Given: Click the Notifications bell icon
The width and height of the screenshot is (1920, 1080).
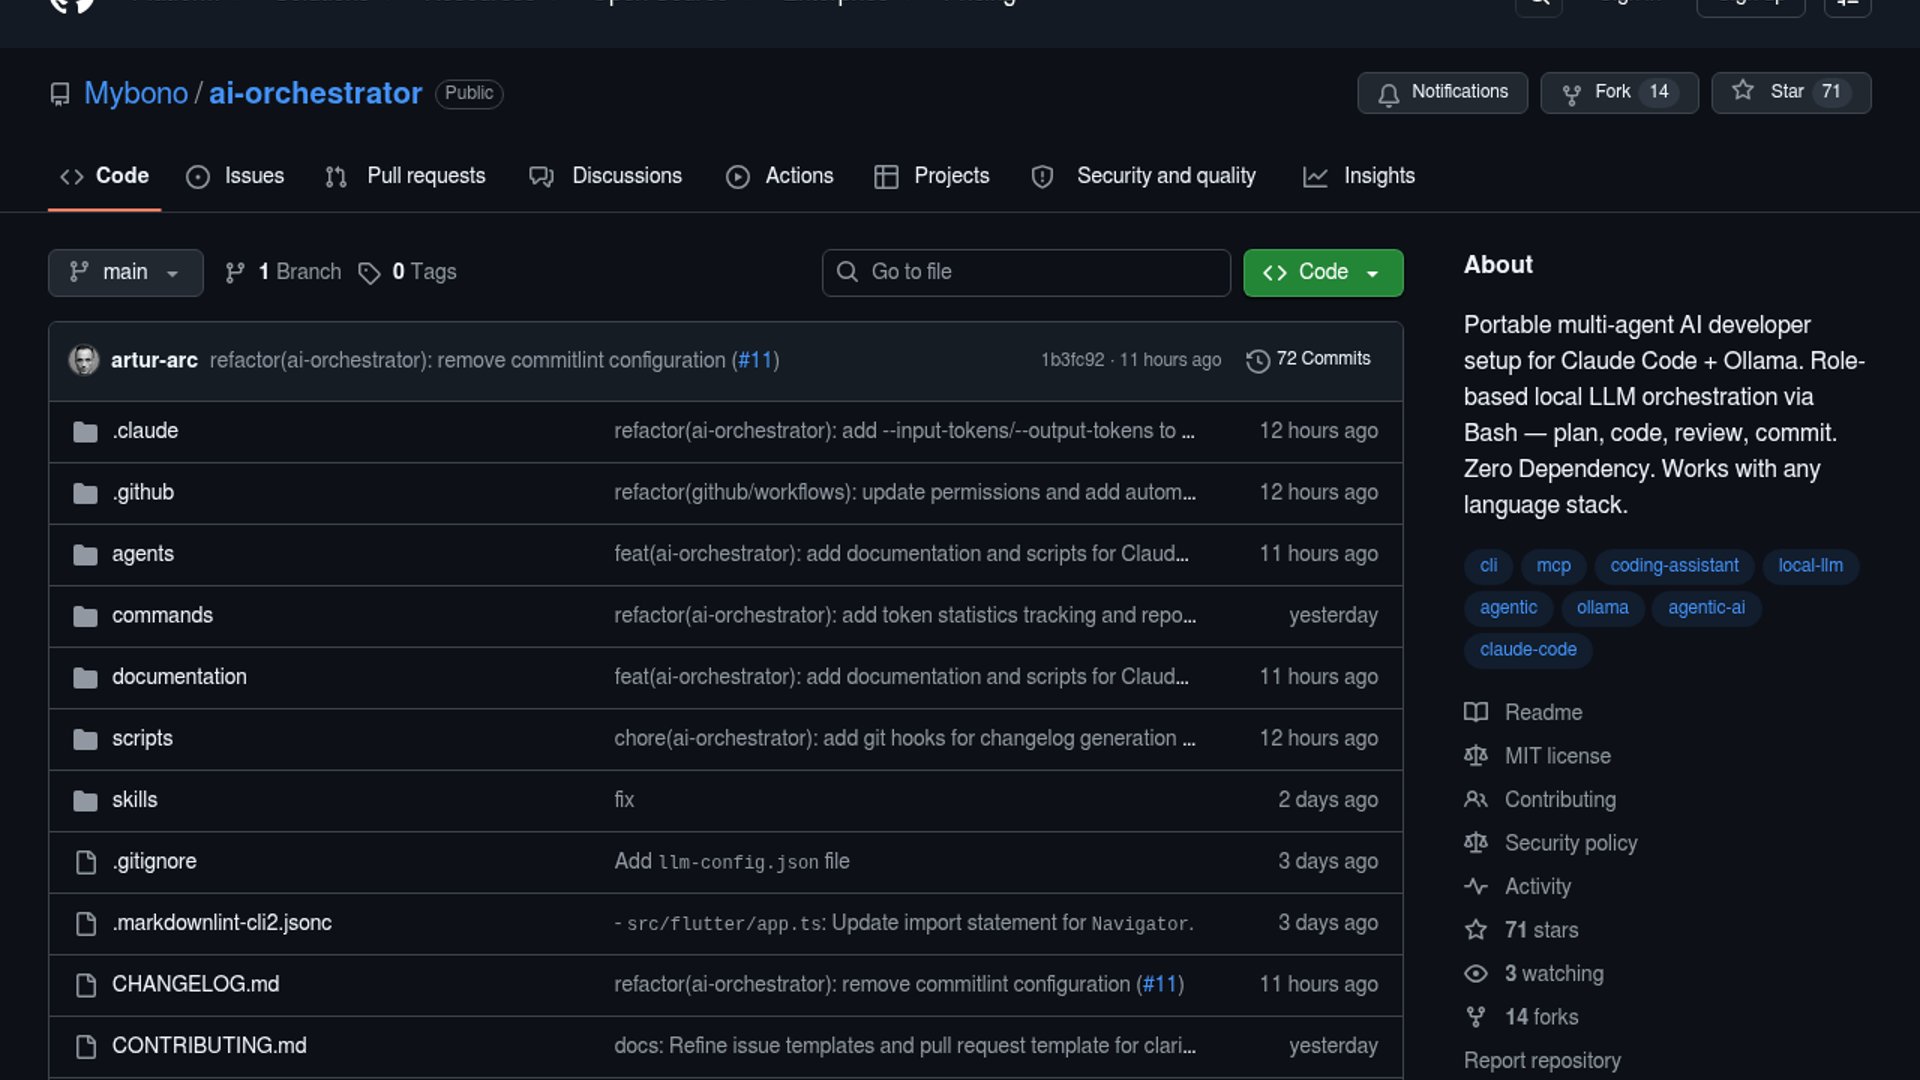Looking at the screenshot, I should point(1388,94).
